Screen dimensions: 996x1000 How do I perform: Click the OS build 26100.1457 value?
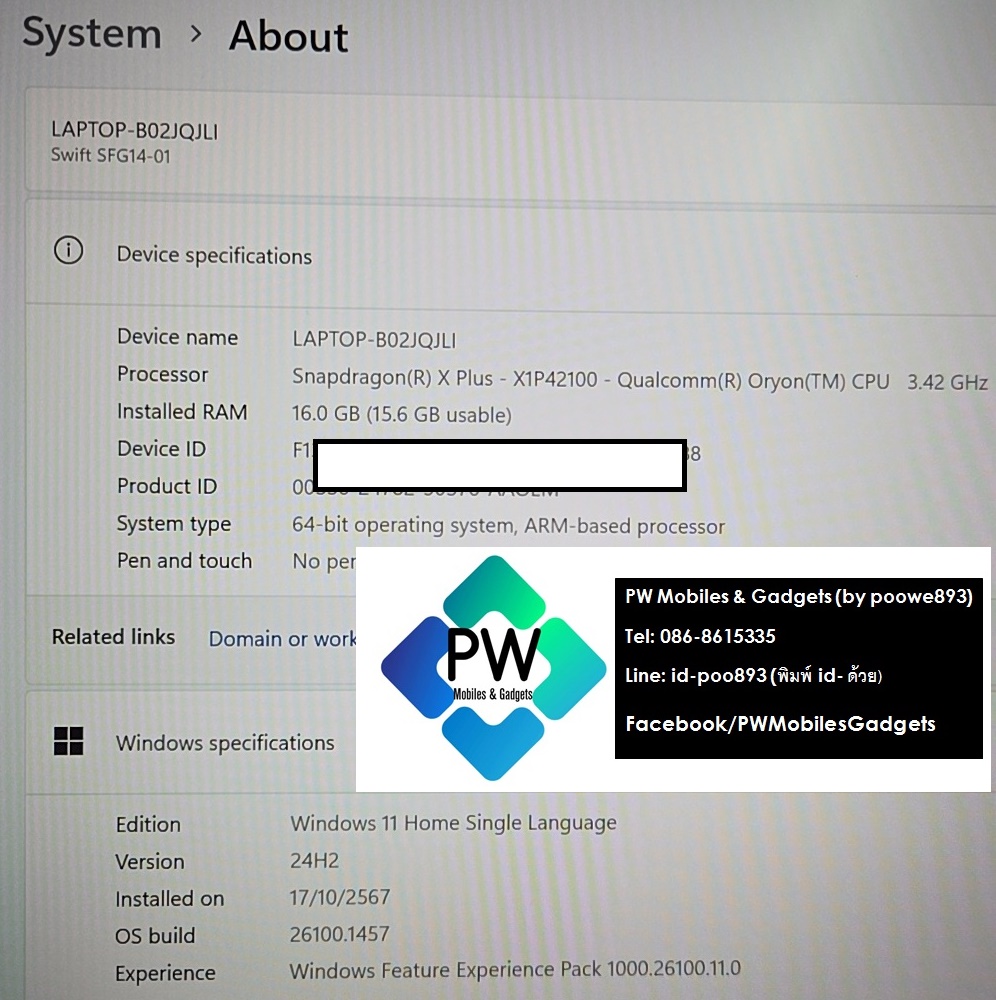tap(339, 935)
